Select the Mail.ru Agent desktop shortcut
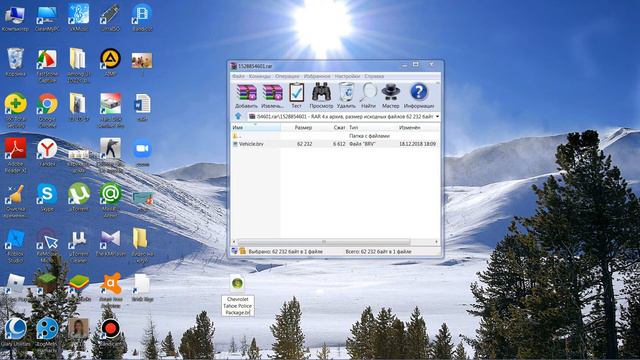This screenshot has height=360, width=640. [111, 199]
